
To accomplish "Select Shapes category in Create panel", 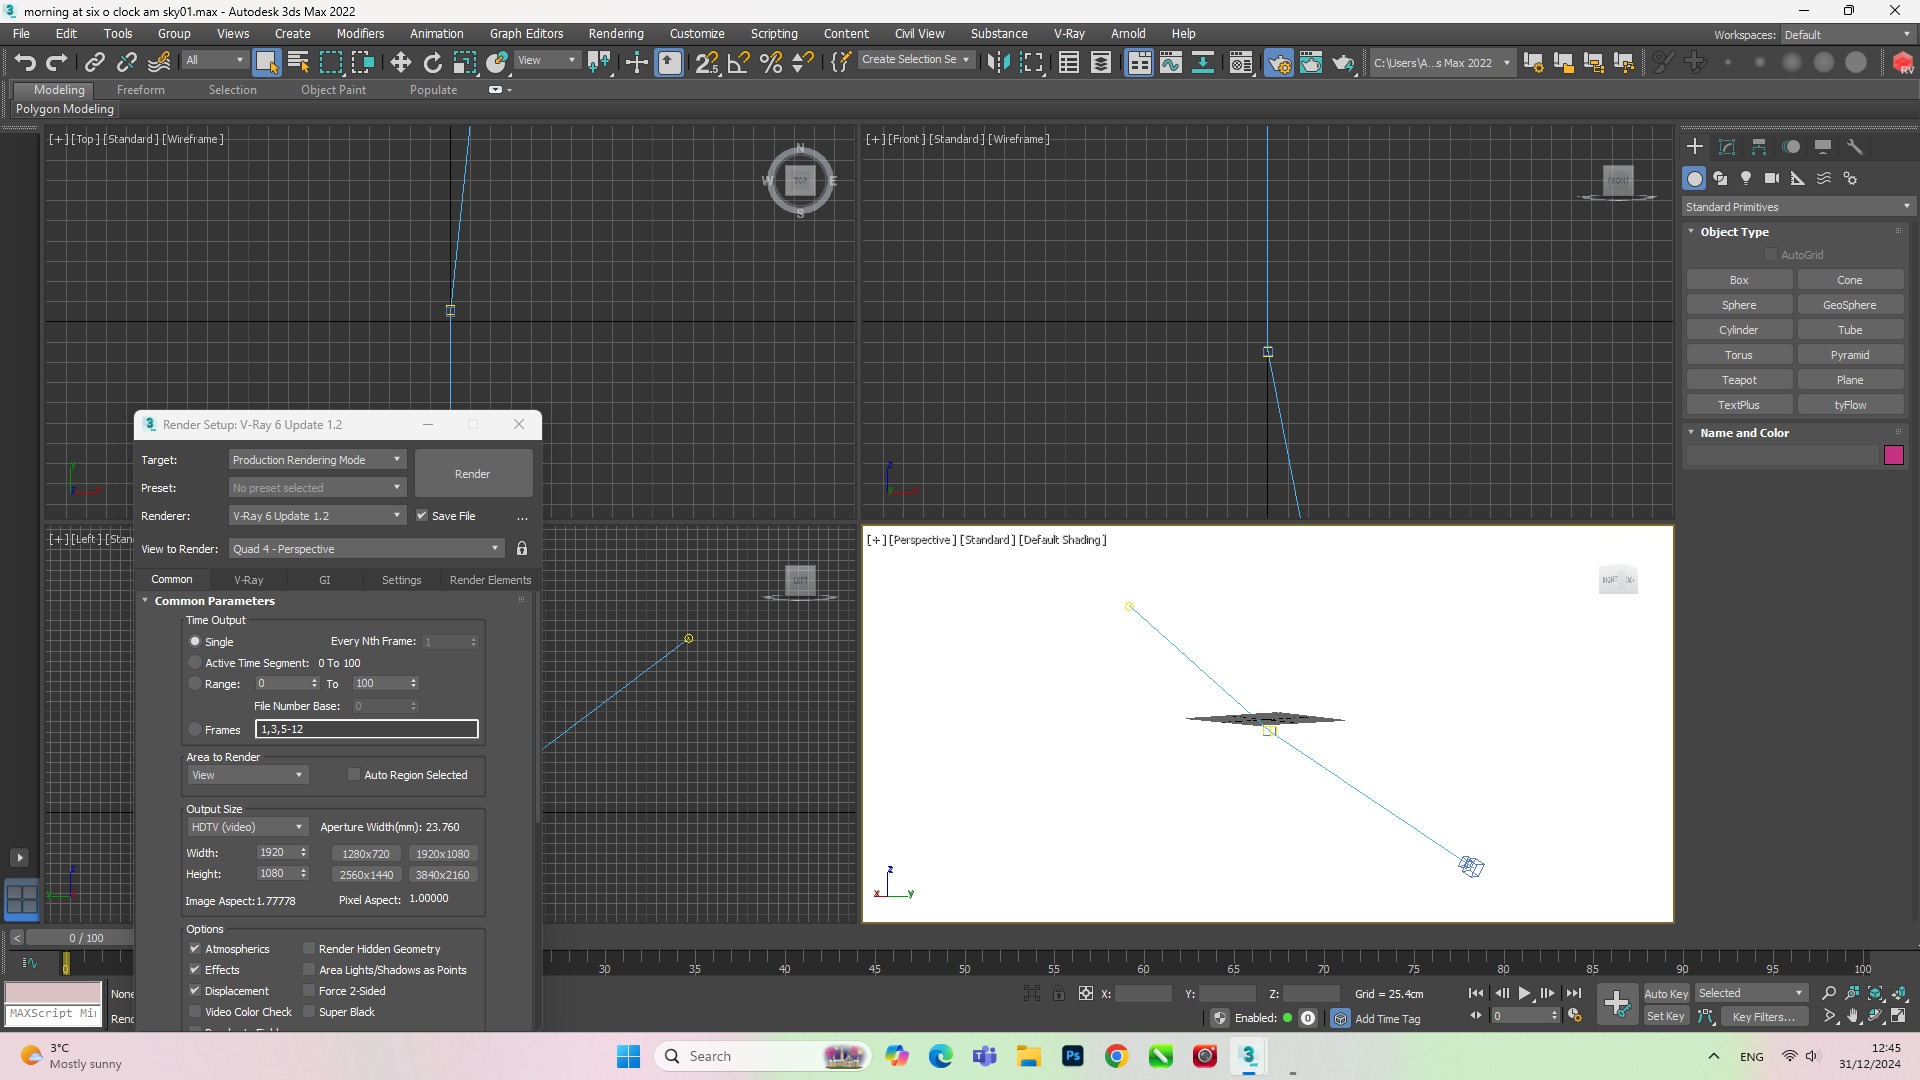I will coord(1720,178).
